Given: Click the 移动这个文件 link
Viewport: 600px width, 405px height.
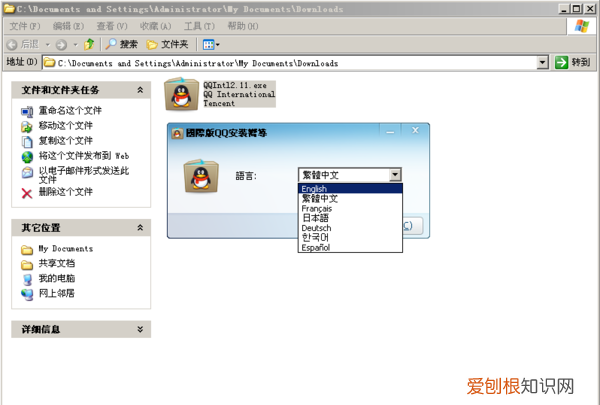Looking at the screenshot, I should pyautogui.click(x=65, y=126).
